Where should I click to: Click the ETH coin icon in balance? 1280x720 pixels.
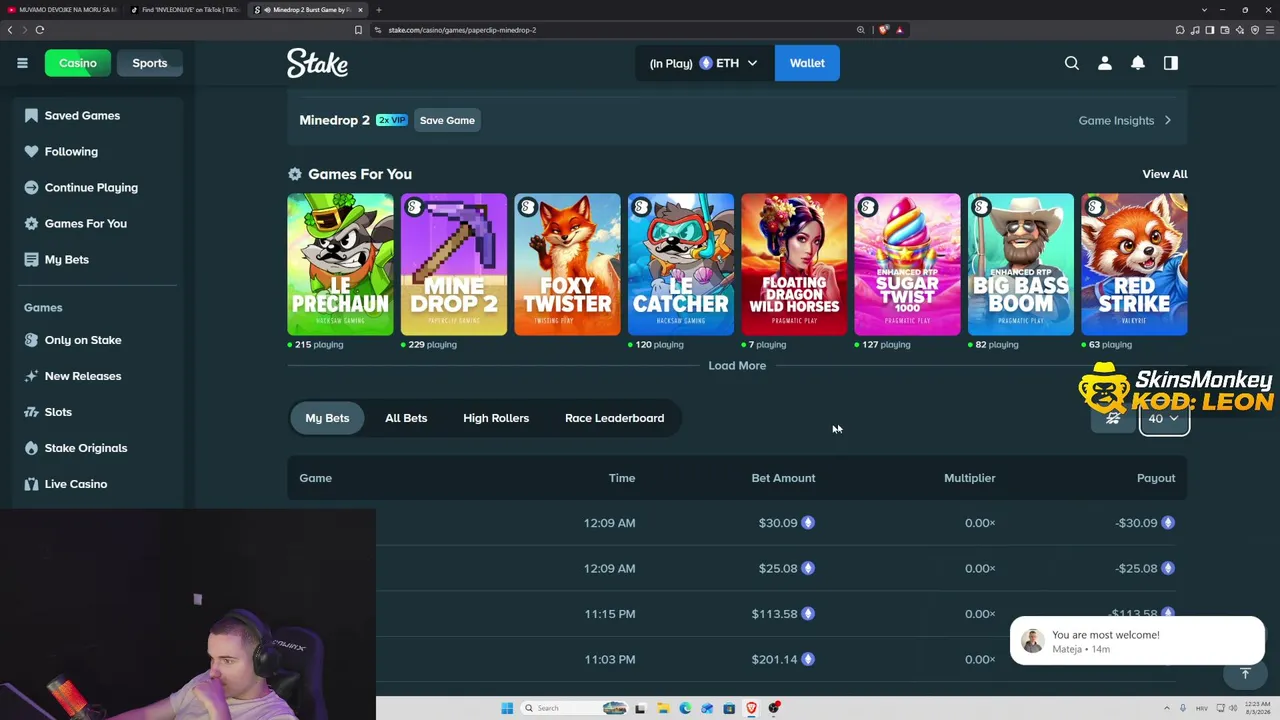tap(706, 63)
